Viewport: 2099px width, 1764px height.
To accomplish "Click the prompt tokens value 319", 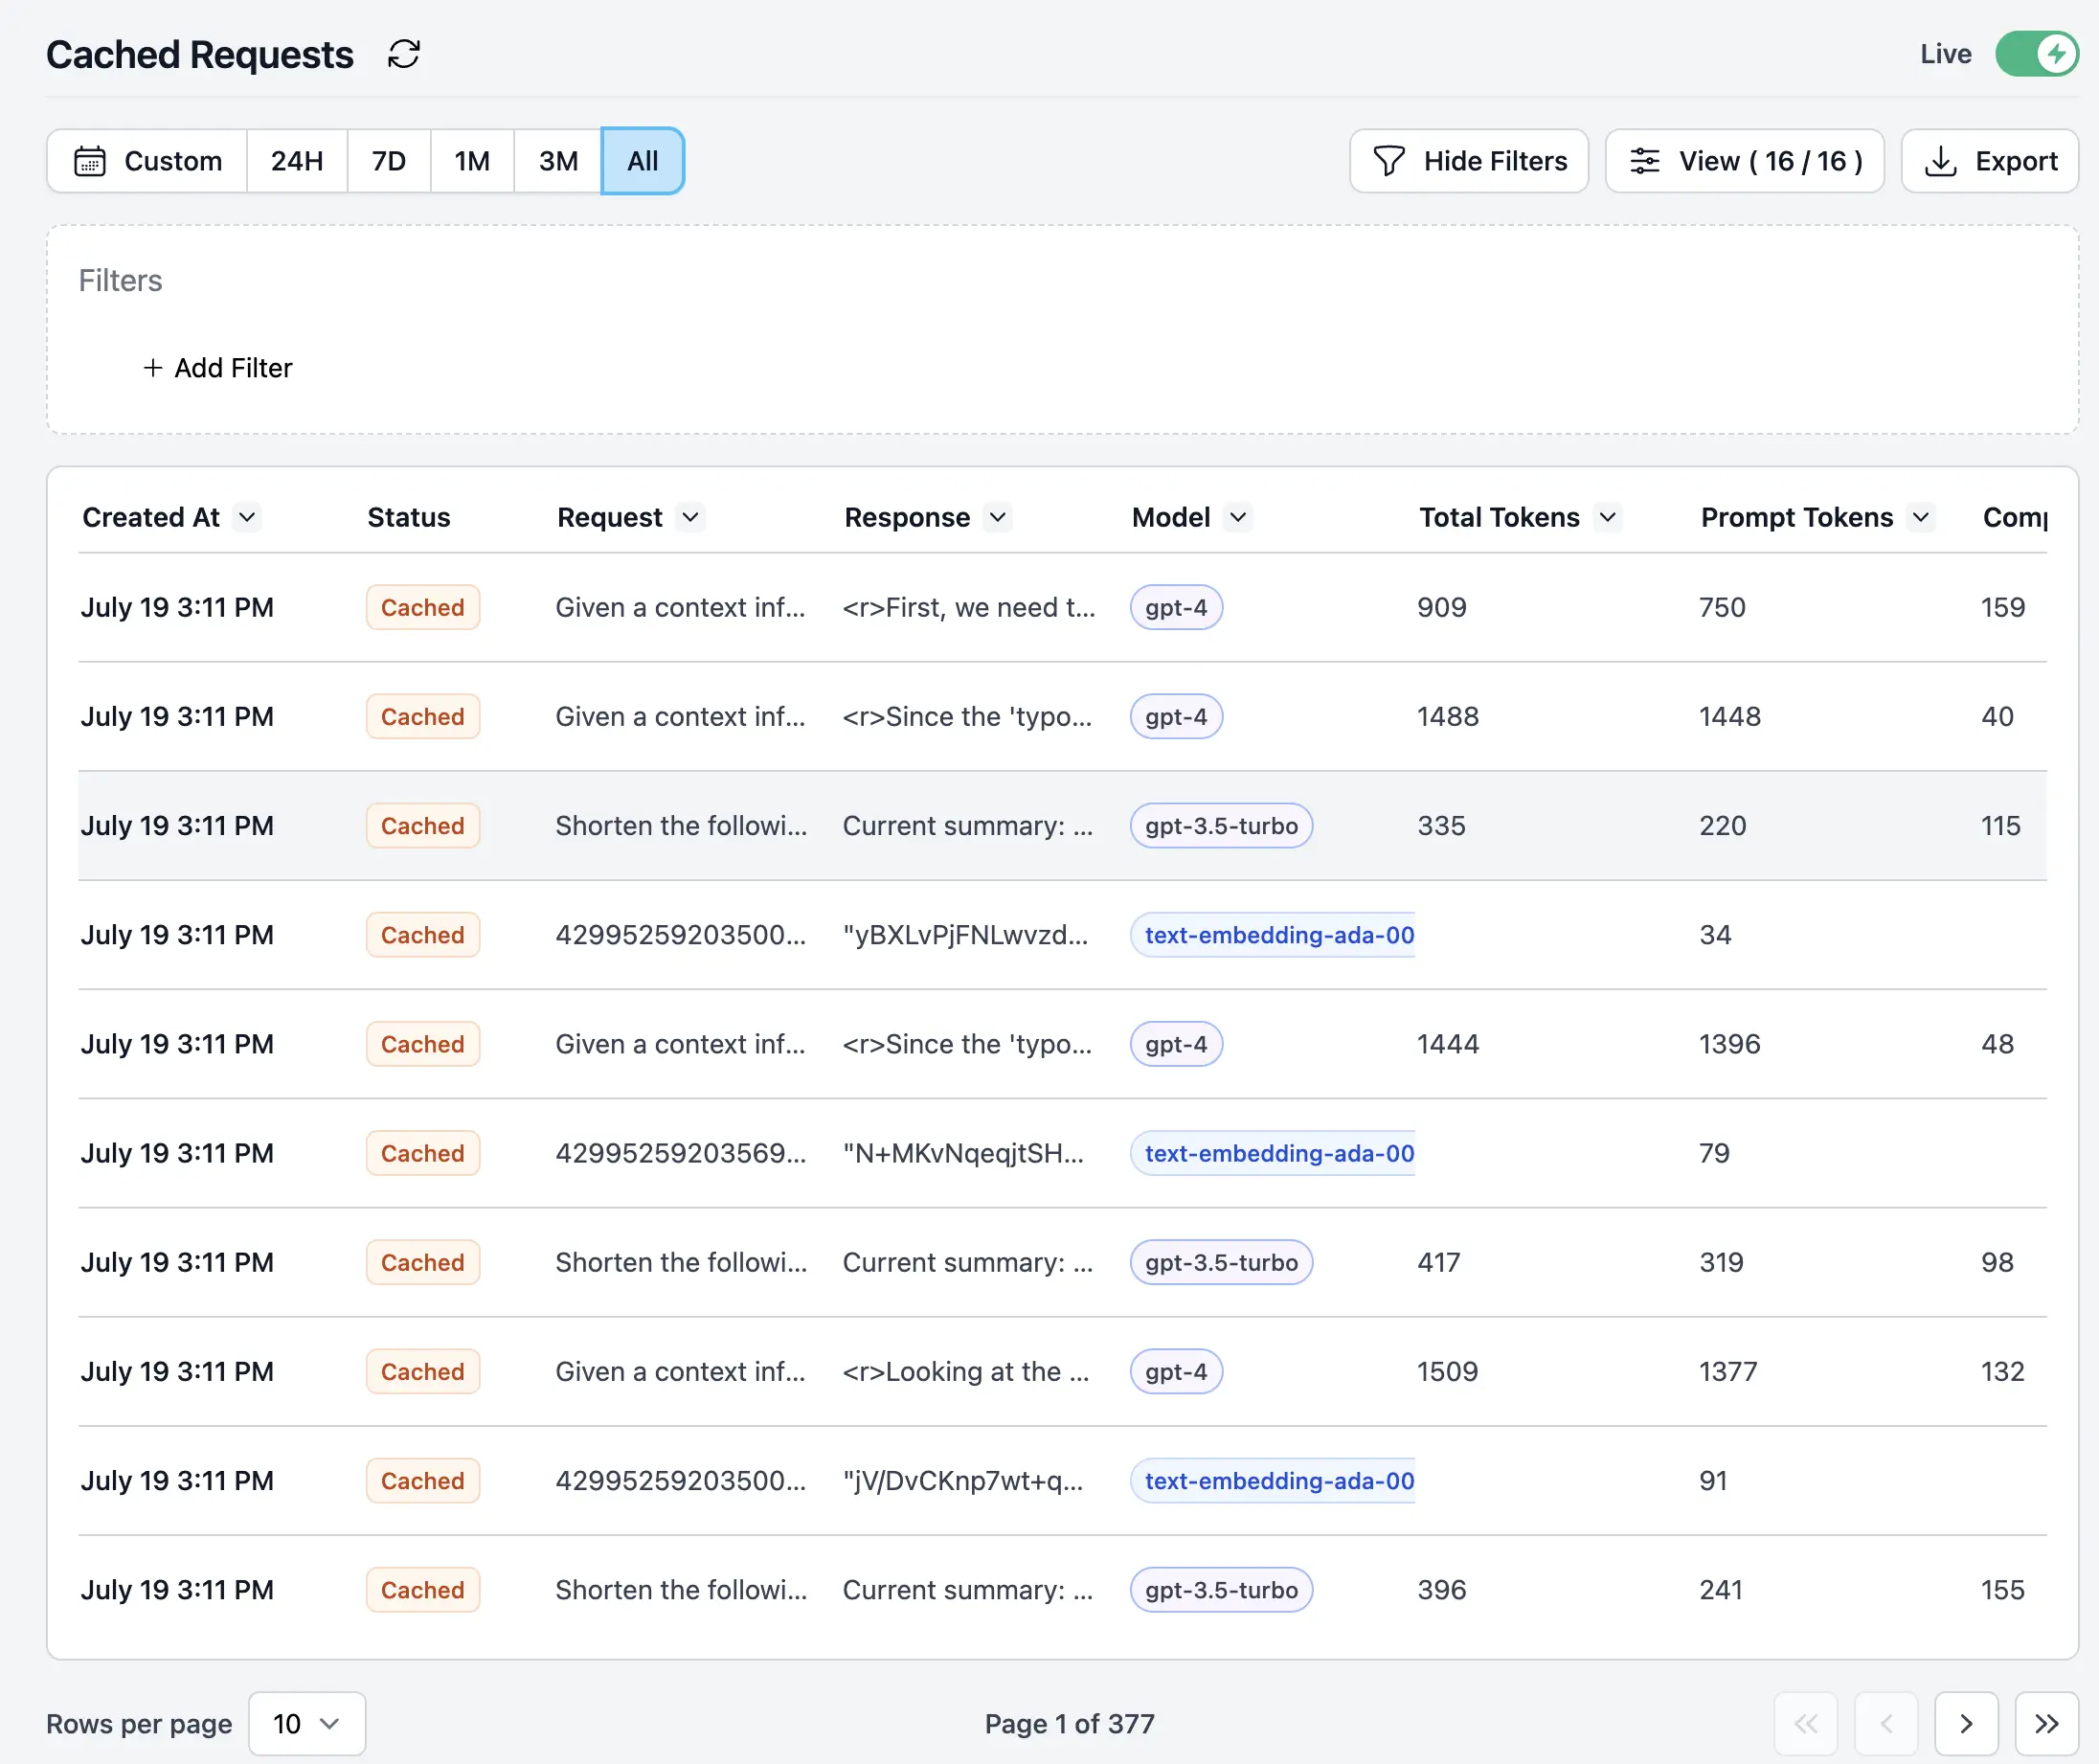I will [1721, 1262].
